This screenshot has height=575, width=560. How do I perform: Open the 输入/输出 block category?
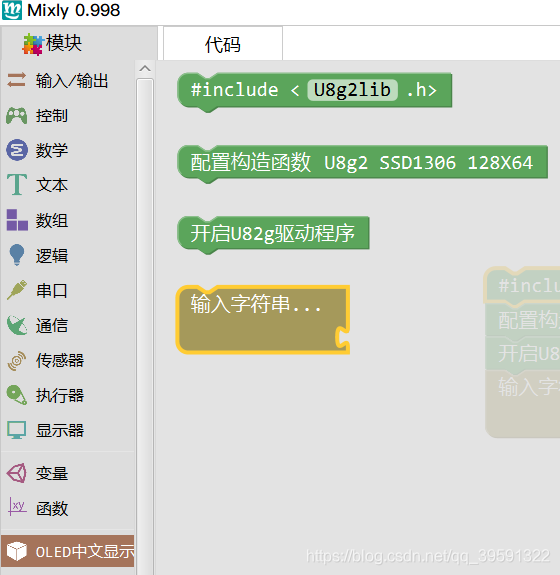point(68,80)
